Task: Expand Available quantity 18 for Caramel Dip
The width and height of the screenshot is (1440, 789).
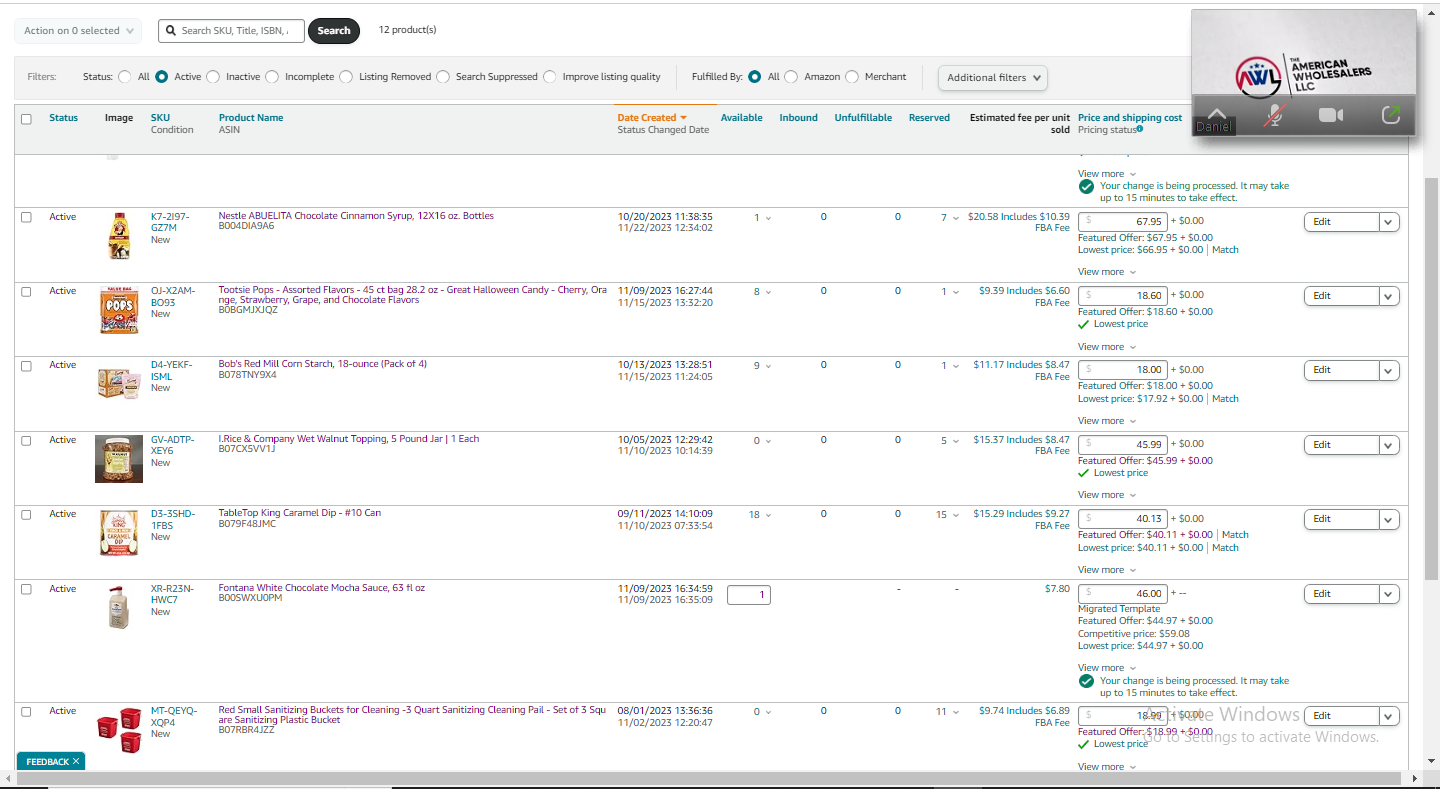Action: [x=760, y=515]
